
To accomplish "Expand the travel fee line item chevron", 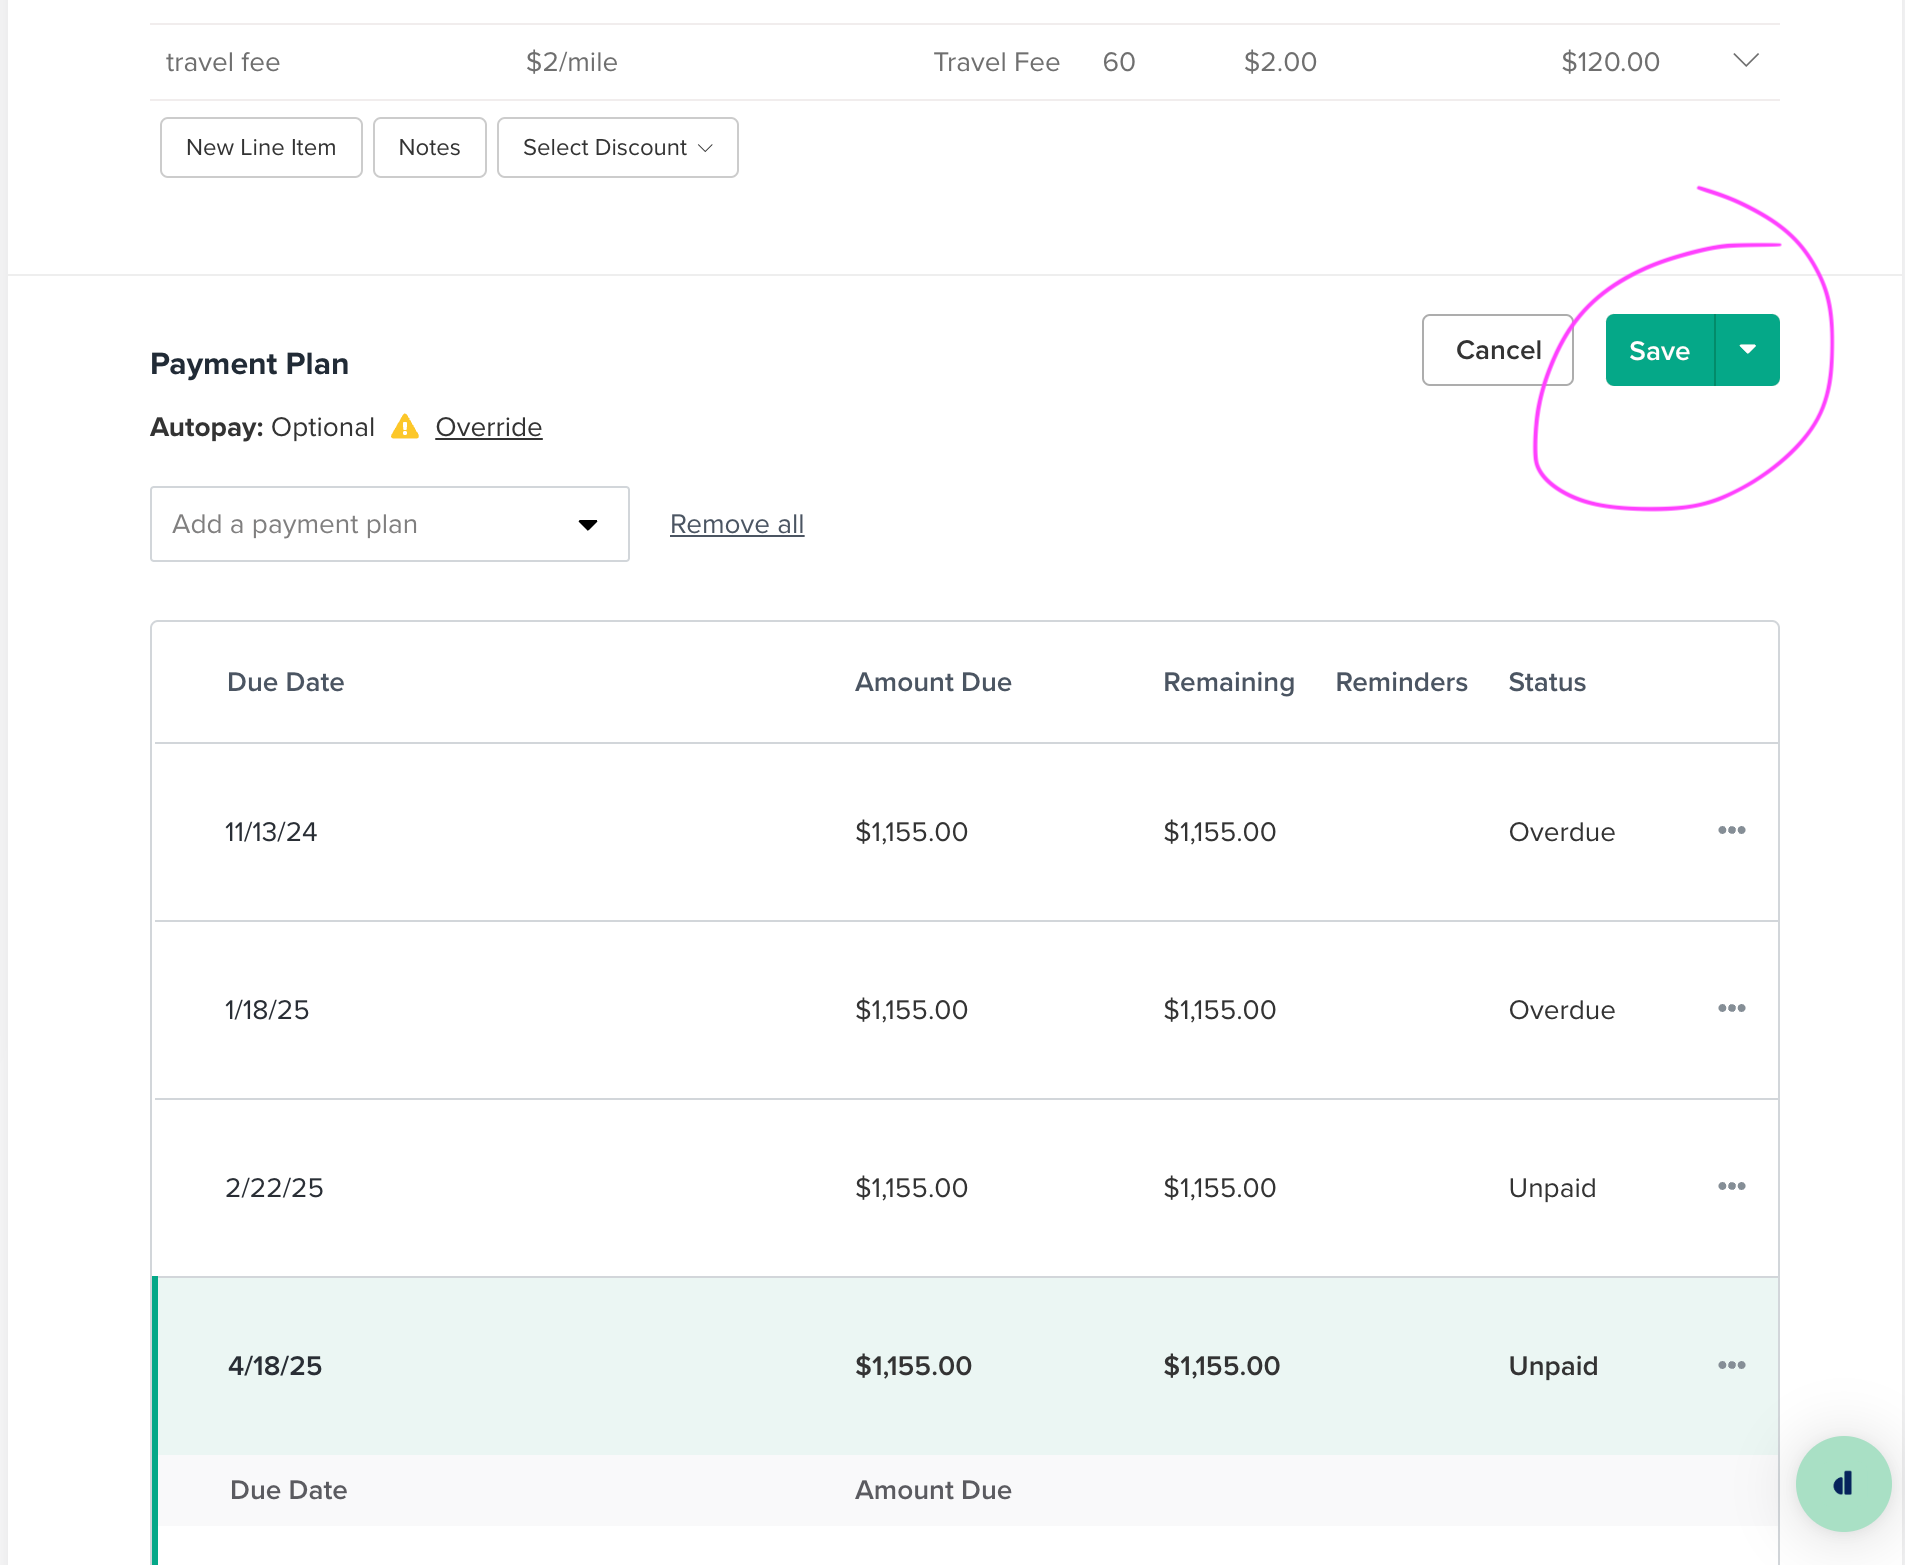I will point(1746,61).
